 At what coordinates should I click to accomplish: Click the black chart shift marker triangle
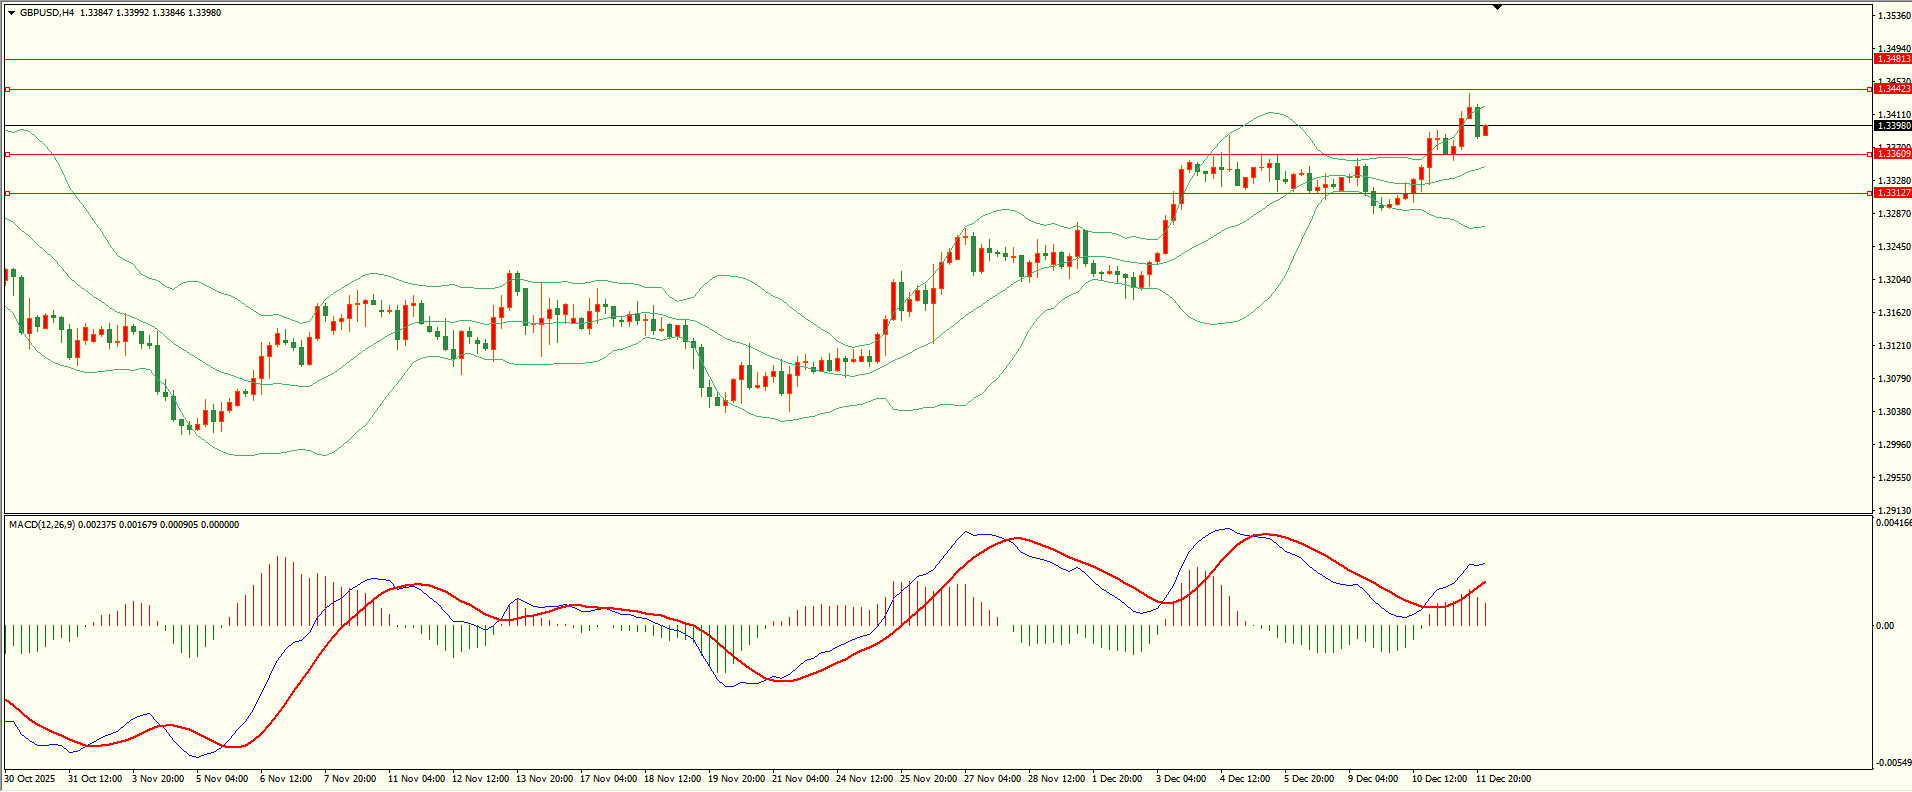tap(1497, 7)
